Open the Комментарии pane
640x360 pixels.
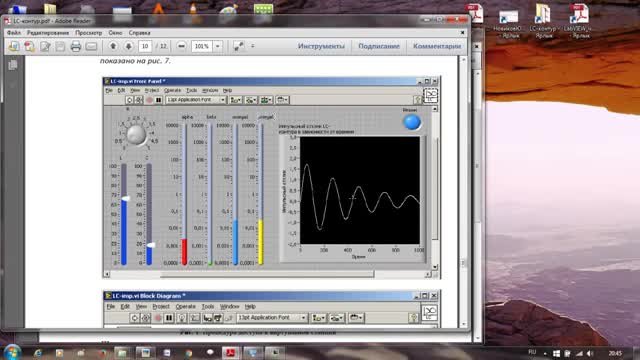[x=437, y=46]
